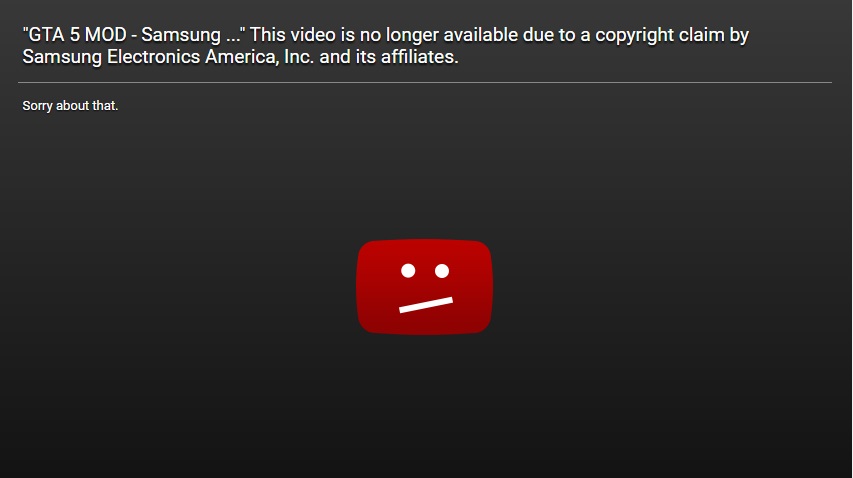853x478 pixels.
Task: Click the word "Electronics" in the claimant name
Action: pyautogui.click(x=153, y=57)
